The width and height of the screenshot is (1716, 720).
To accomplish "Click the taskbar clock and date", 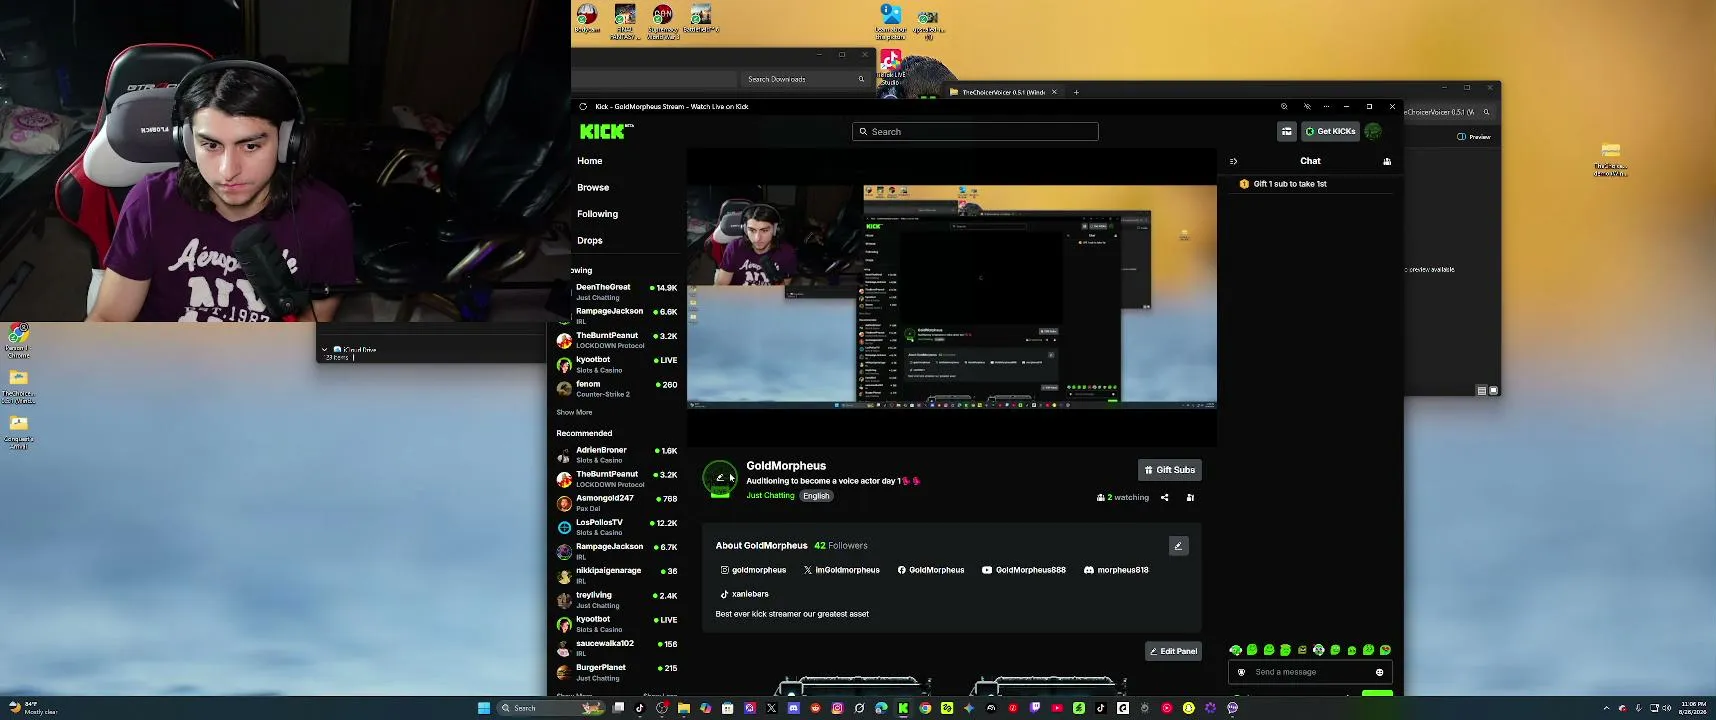I will pos(1694,708).
